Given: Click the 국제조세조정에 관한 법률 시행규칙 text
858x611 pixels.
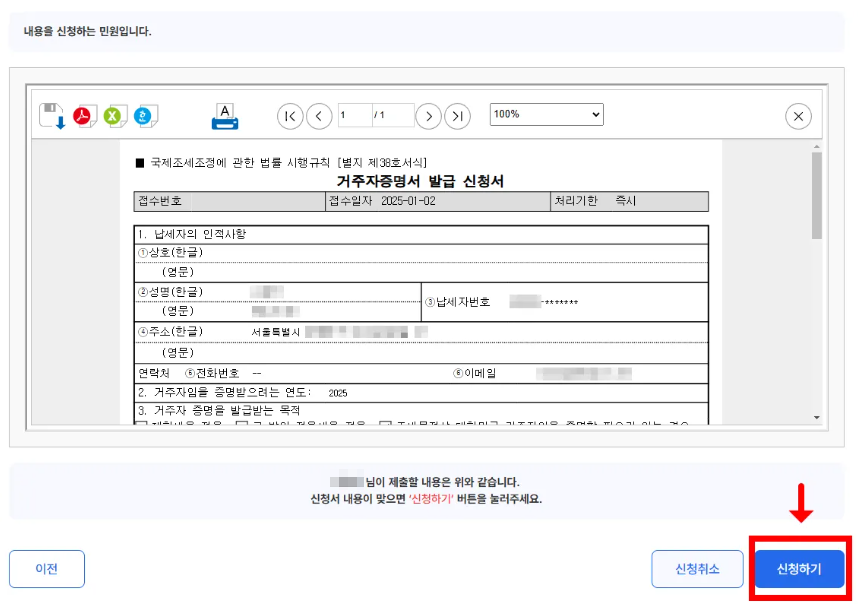Looking at the screenshot, I should tap(241, 162).
